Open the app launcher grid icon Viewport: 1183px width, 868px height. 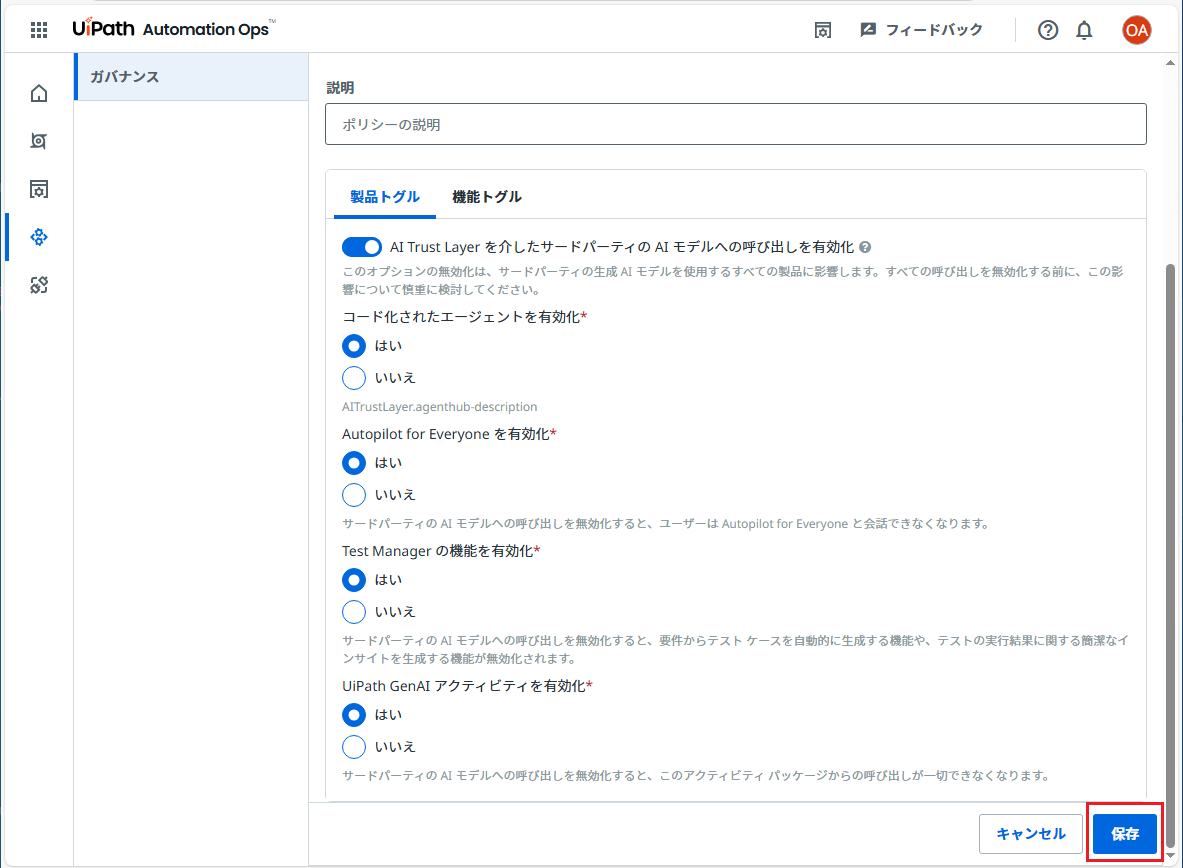pyautogui.click(x=38, y=29)
